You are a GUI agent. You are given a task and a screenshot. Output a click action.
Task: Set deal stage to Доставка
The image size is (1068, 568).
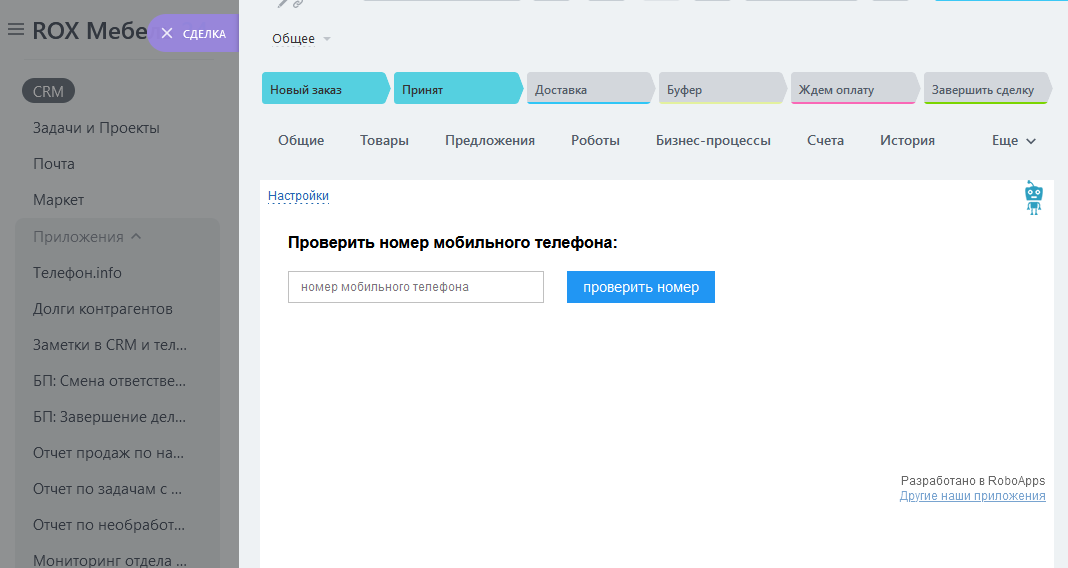click(588, 89)
